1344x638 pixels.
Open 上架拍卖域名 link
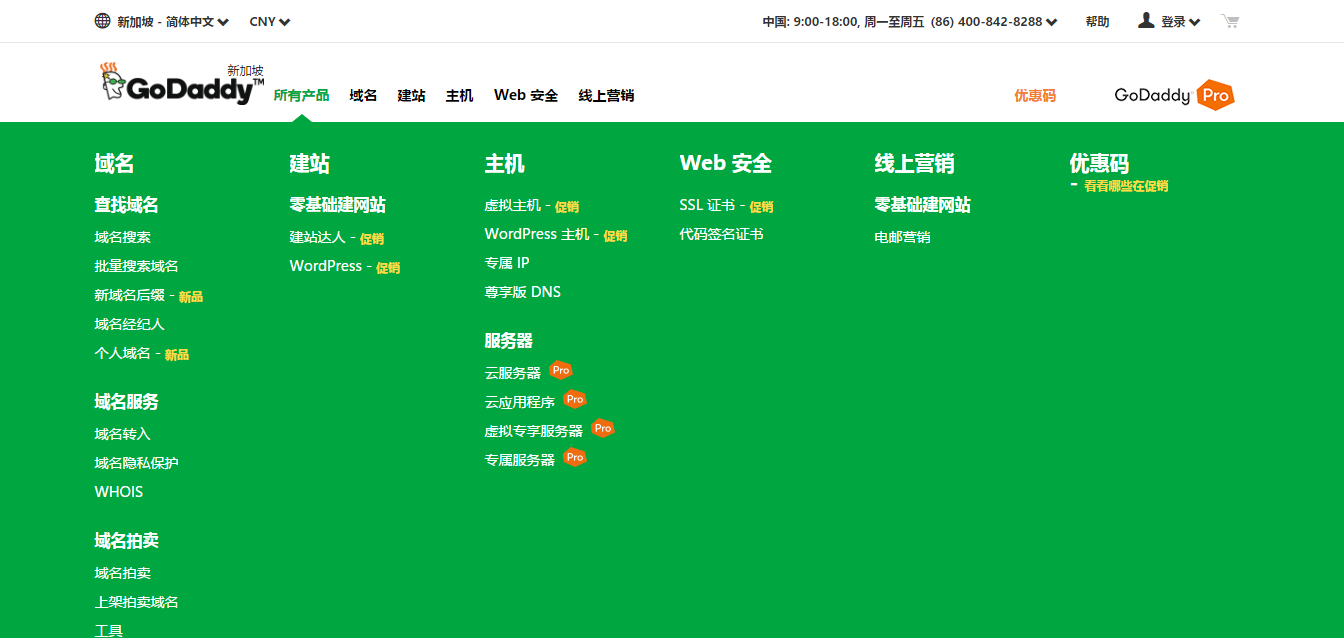tap(137, 602)
